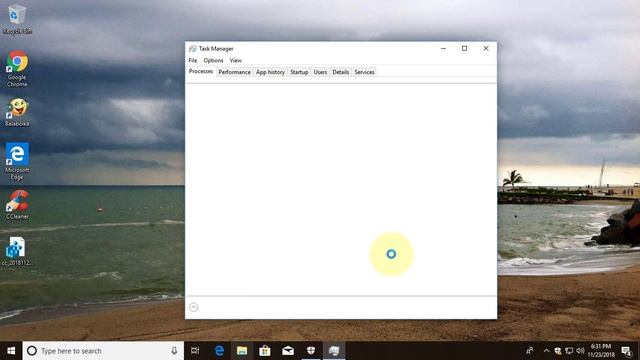Click the Task Manager taskbar button
640x360 pixels.
coord(334,351)
